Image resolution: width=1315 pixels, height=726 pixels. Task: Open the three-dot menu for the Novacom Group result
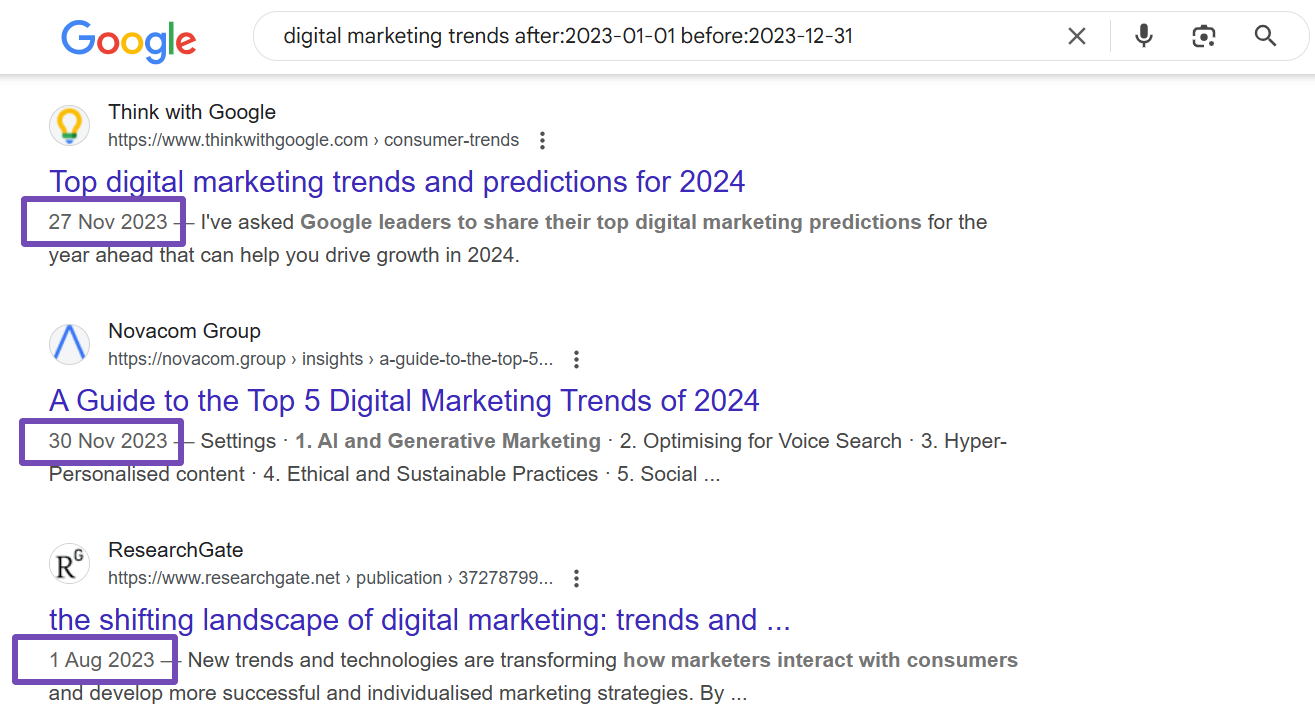pos(576,359)
